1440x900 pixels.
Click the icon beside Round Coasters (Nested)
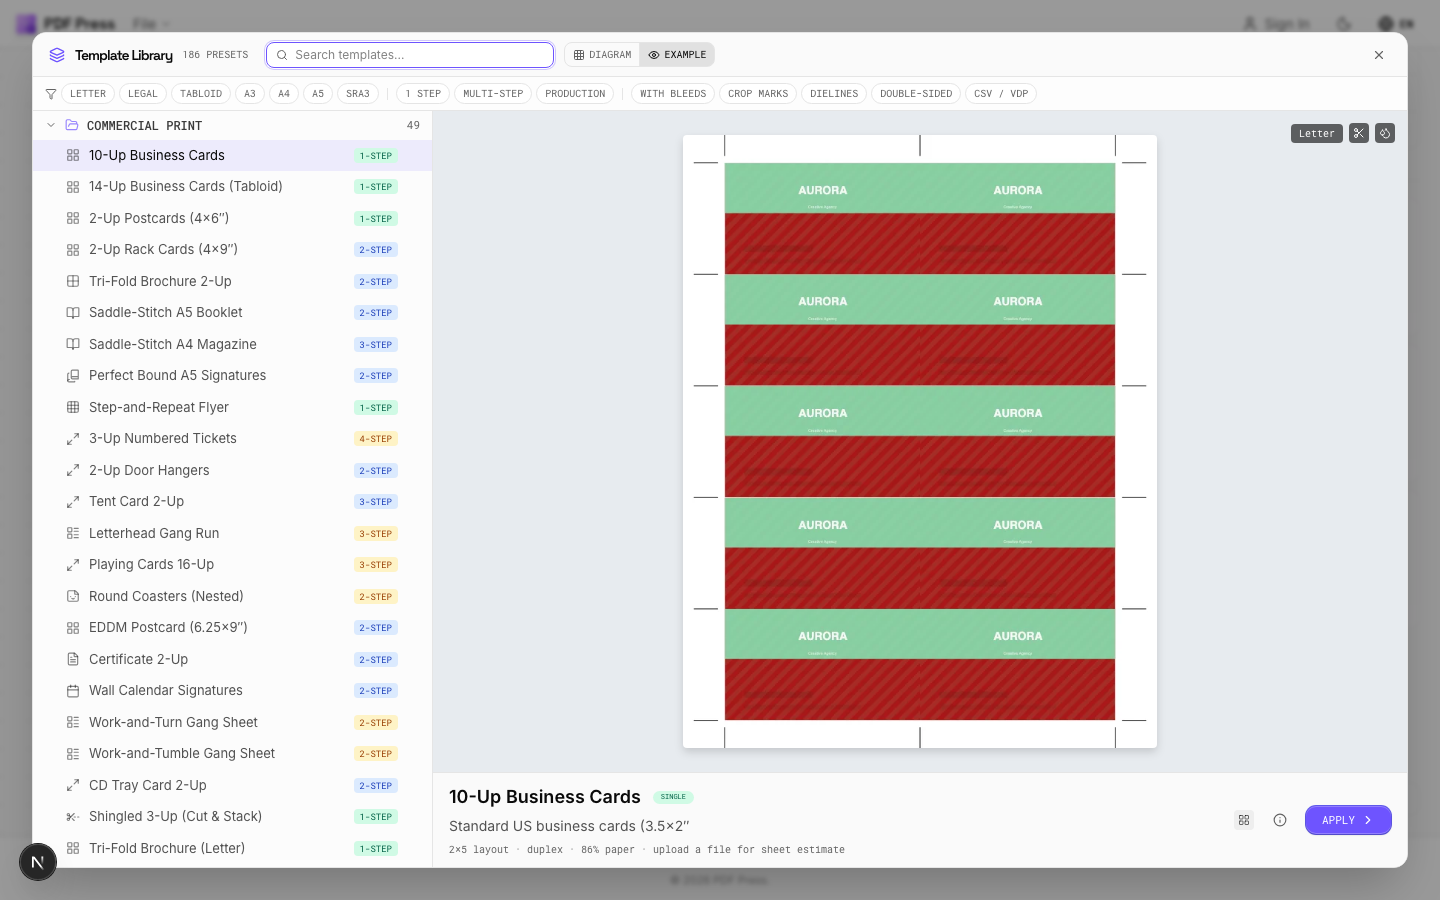pyautogui.click(x=73, y=596)
